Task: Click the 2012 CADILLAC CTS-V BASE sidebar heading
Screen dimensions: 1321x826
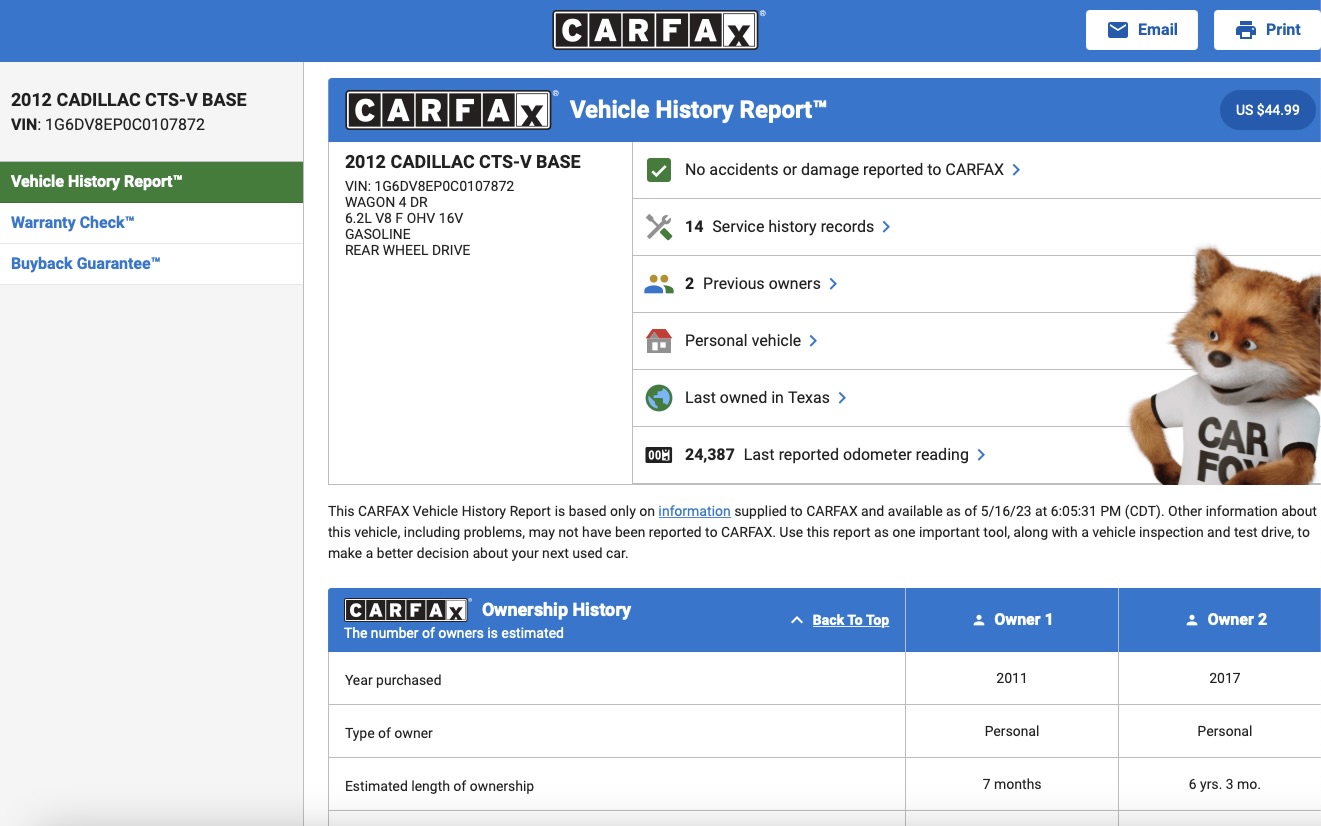Action: point(129,100)
